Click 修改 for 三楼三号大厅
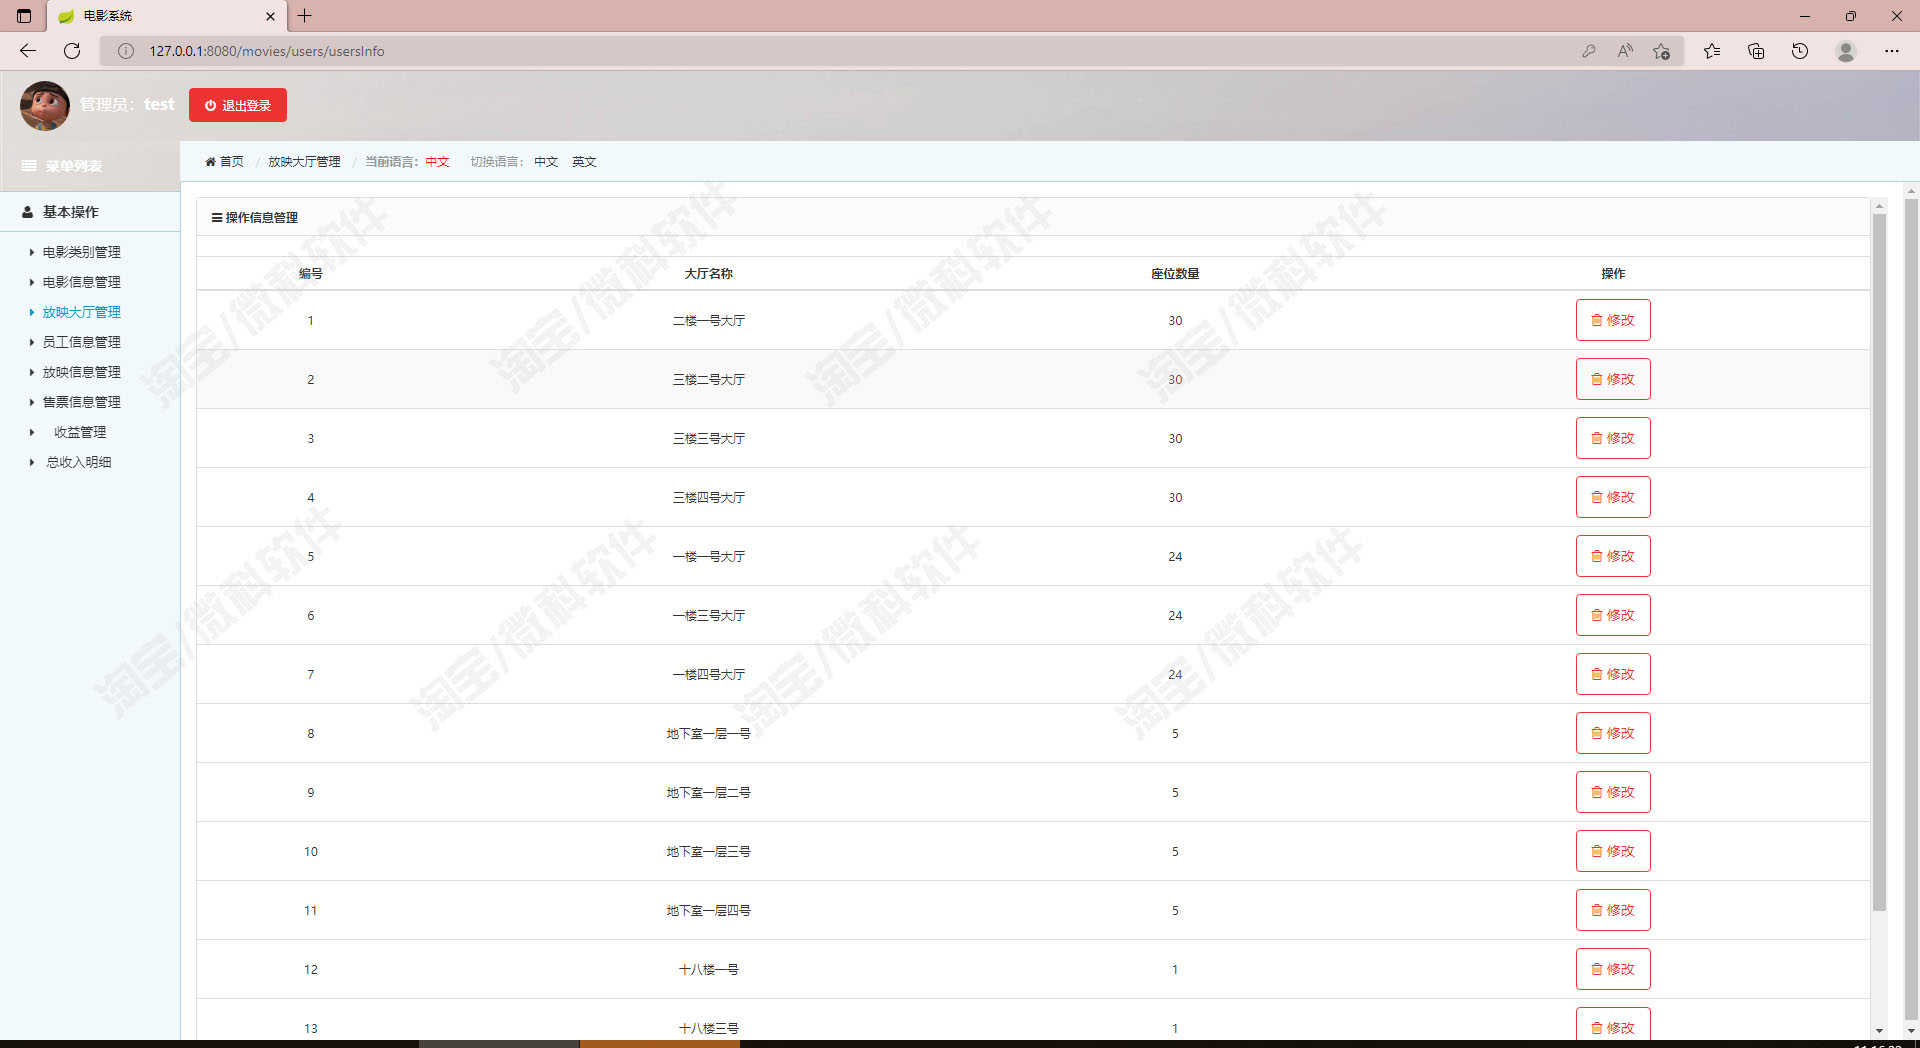The height and width of the screenshot is (1048, 1920). (x=1613, y=438)
